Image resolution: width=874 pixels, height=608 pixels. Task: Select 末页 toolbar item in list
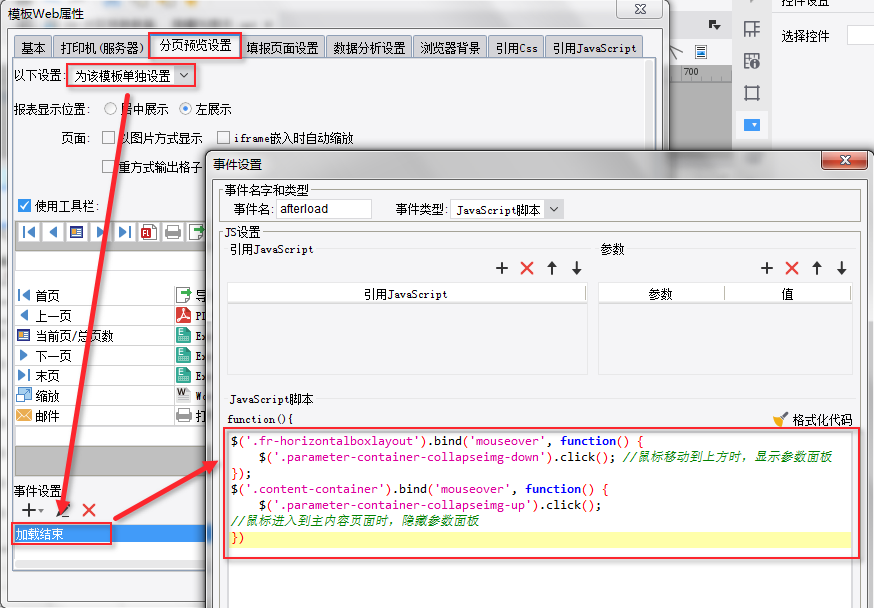click(95, 376)
